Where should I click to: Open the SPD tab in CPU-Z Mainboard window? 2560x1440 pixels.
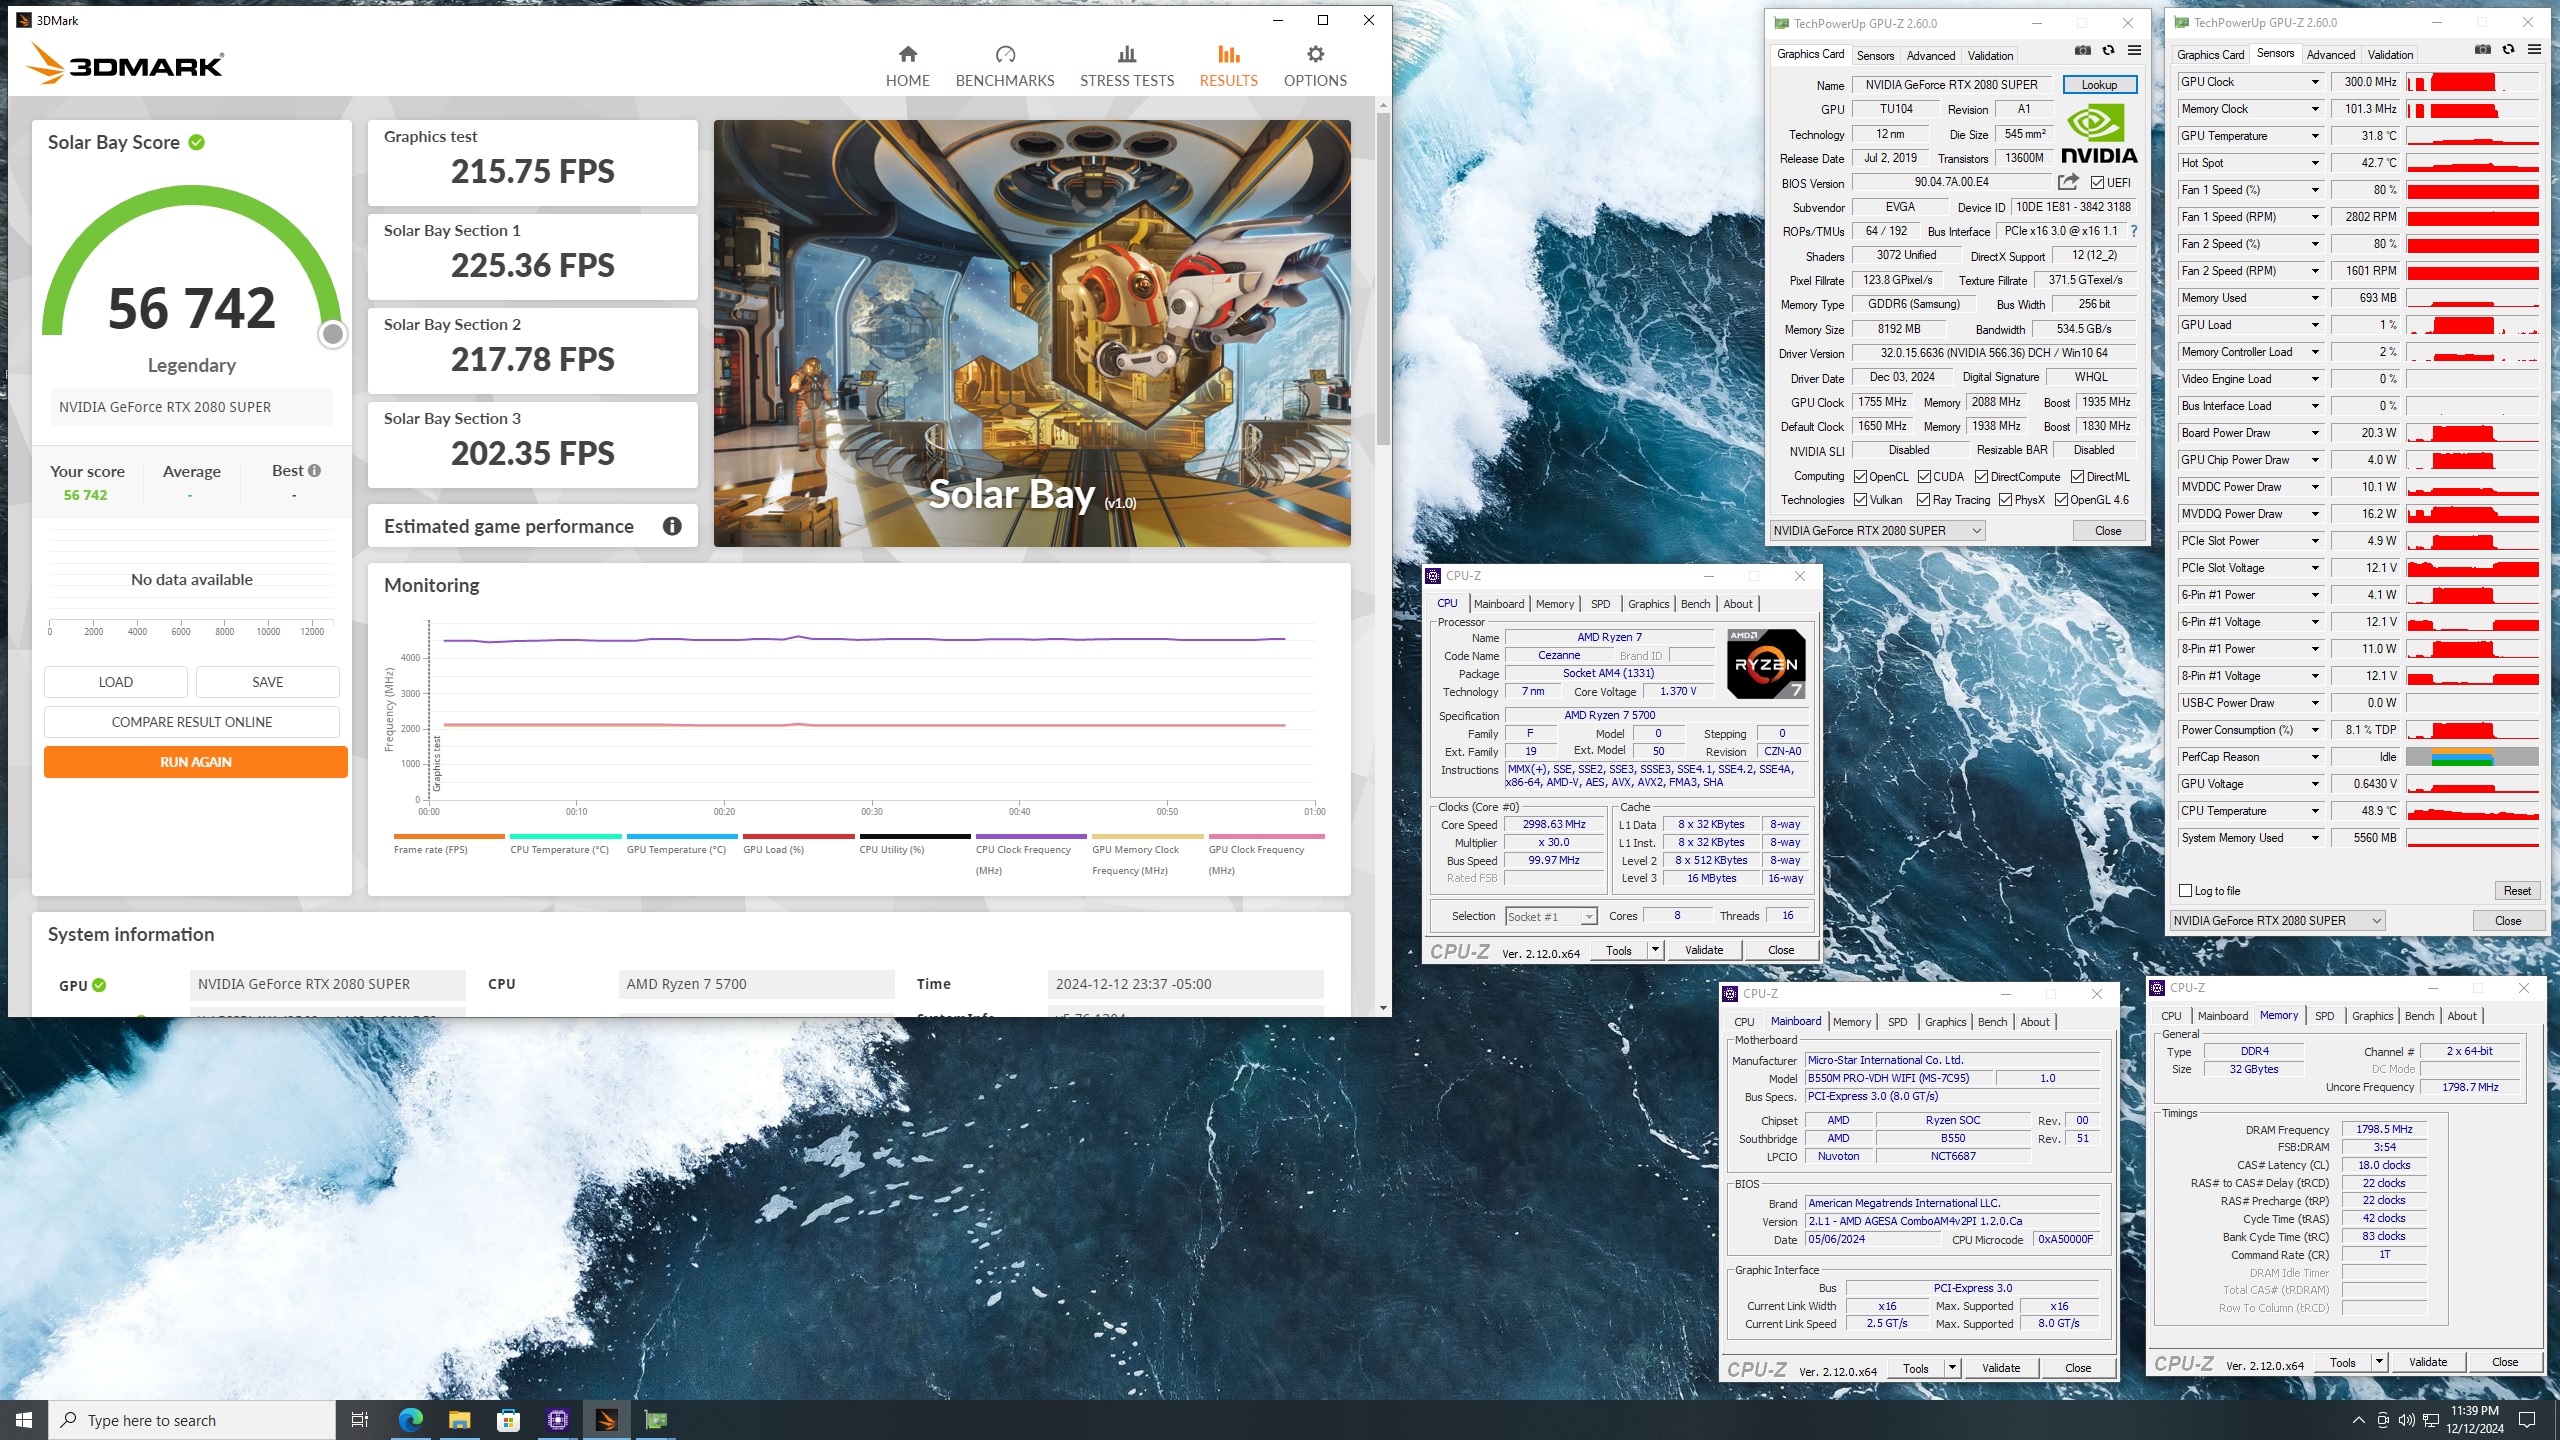[x=1897, y=1022]
